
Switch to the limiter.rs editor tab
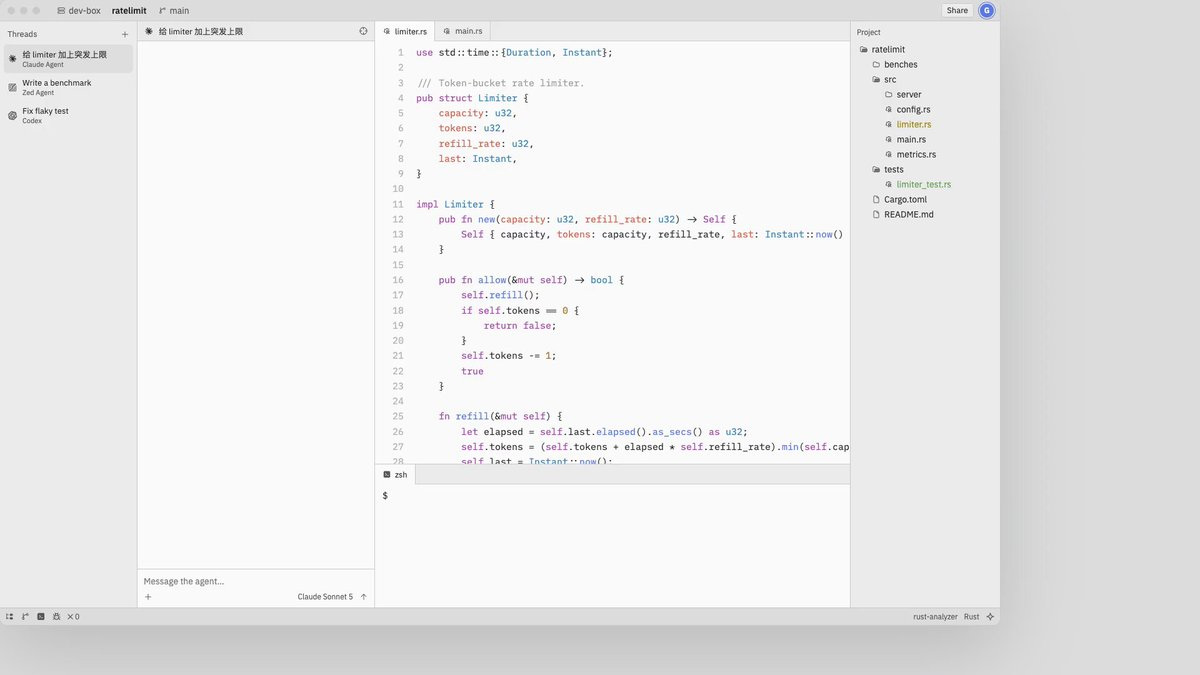[x=405, y=31]
